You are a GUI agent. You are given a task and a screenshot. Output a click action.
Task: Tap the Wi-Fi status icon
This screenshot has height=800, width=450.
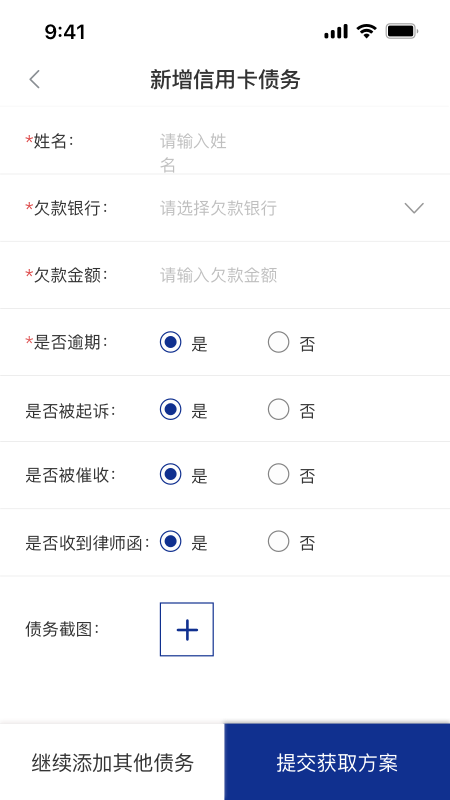click(x=366, y=31)
